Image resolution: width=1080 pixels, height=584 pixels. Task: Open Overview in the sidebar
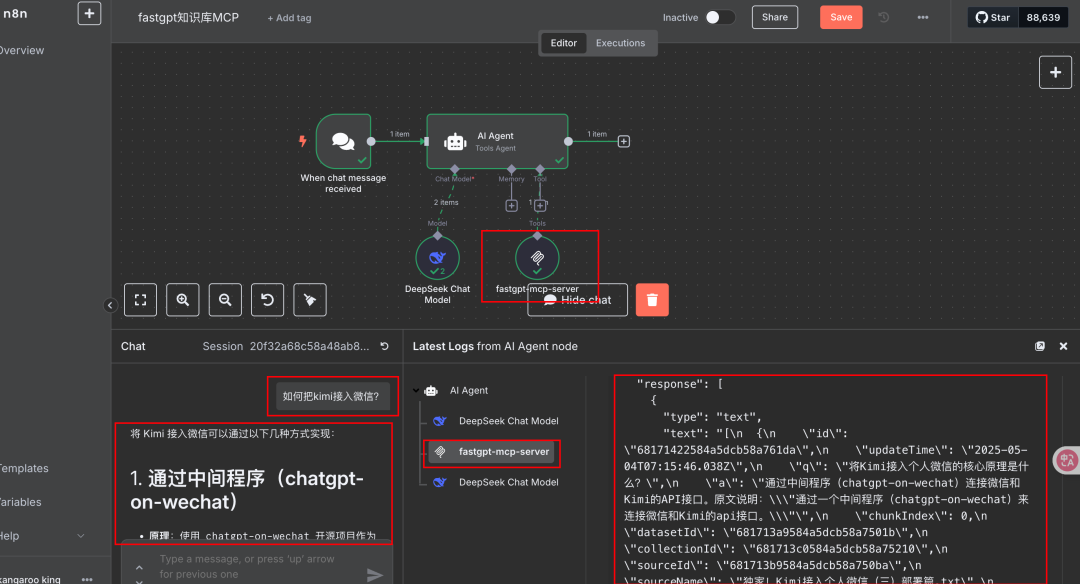tap(21, 50)
